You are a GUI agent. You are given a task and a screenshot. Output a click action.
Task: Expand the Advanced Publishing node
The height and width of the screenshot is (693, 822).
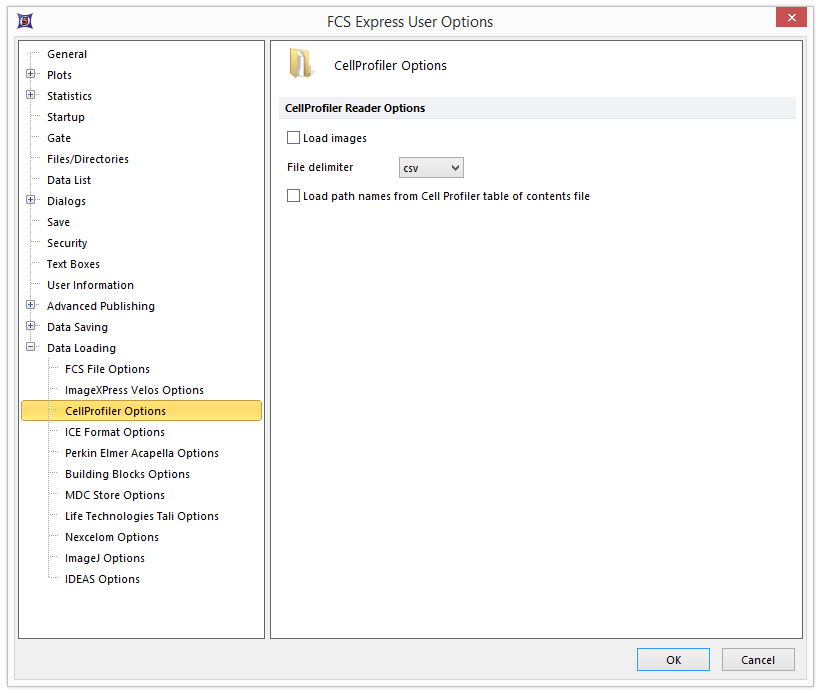point(31,306)
